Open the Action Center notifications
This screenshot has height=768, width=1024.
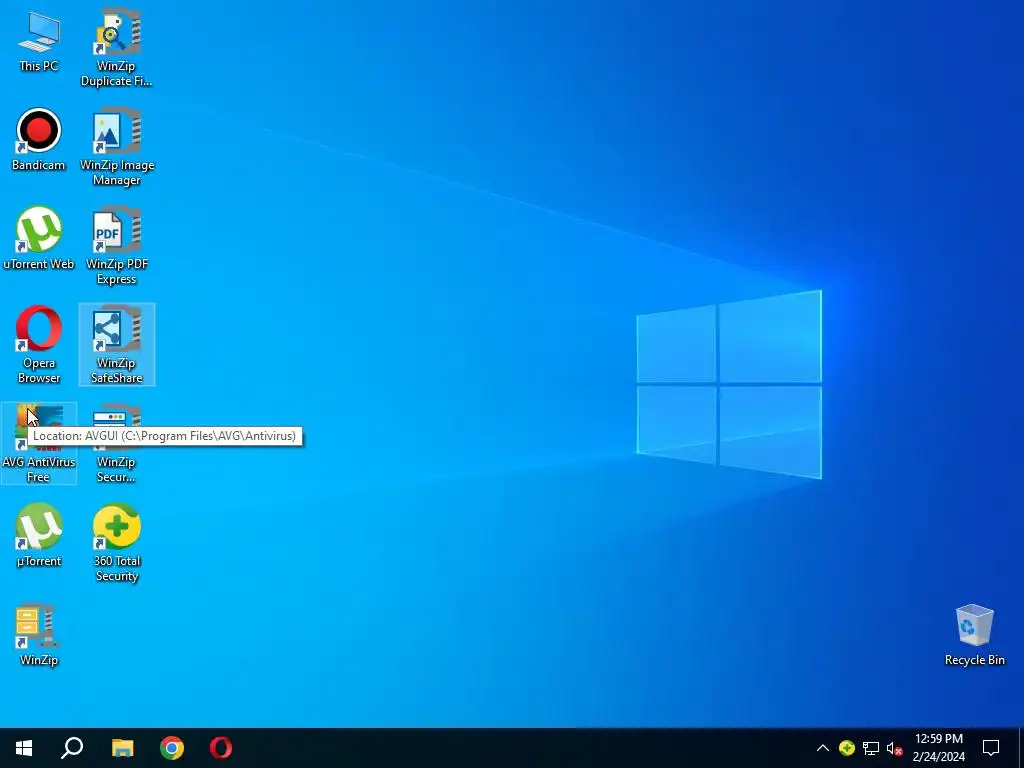(x=991, y=748)
